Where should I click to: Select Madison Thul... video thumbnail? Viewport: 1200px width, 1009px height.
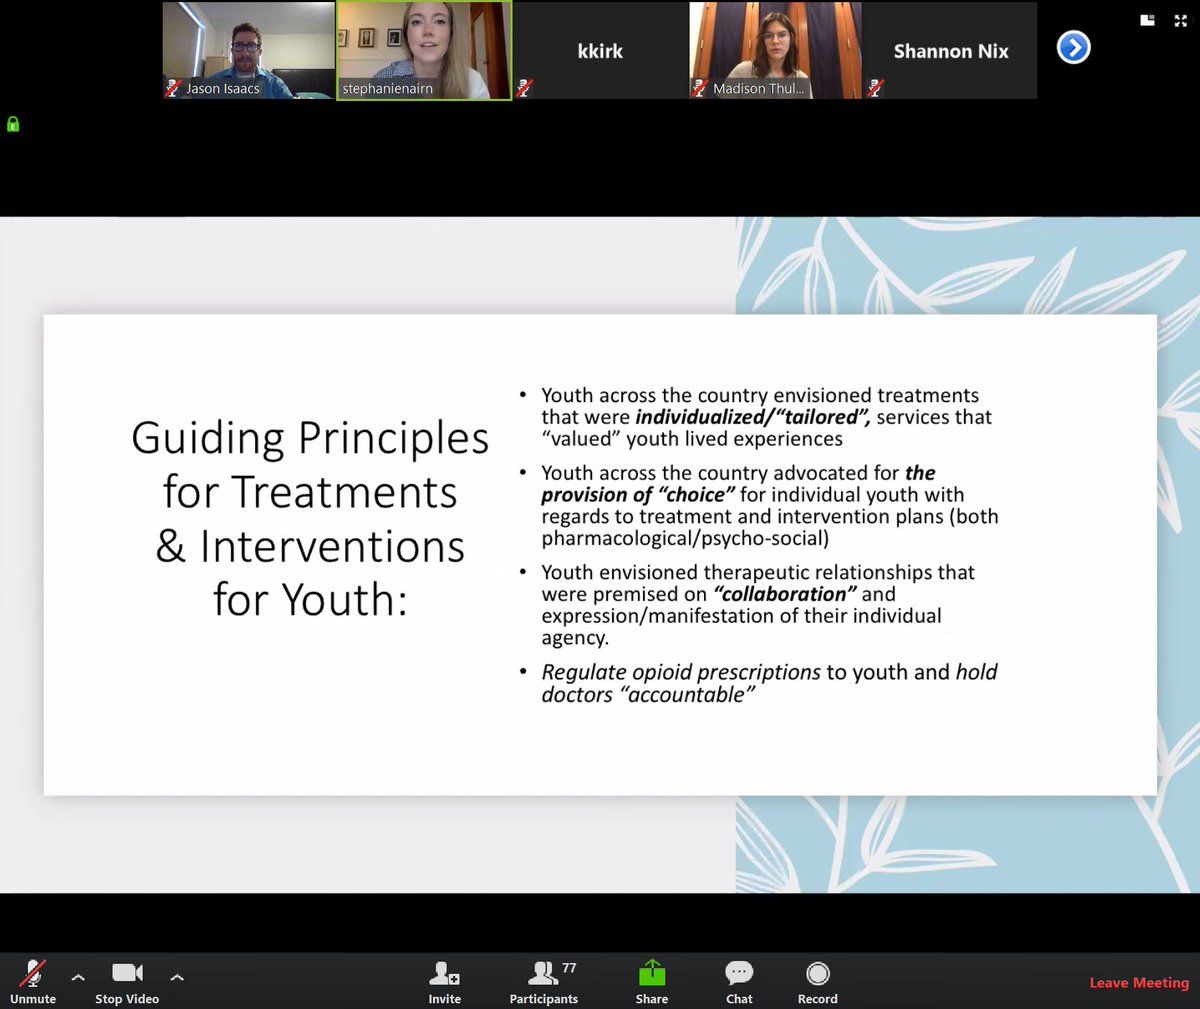(x=776, y=50)
